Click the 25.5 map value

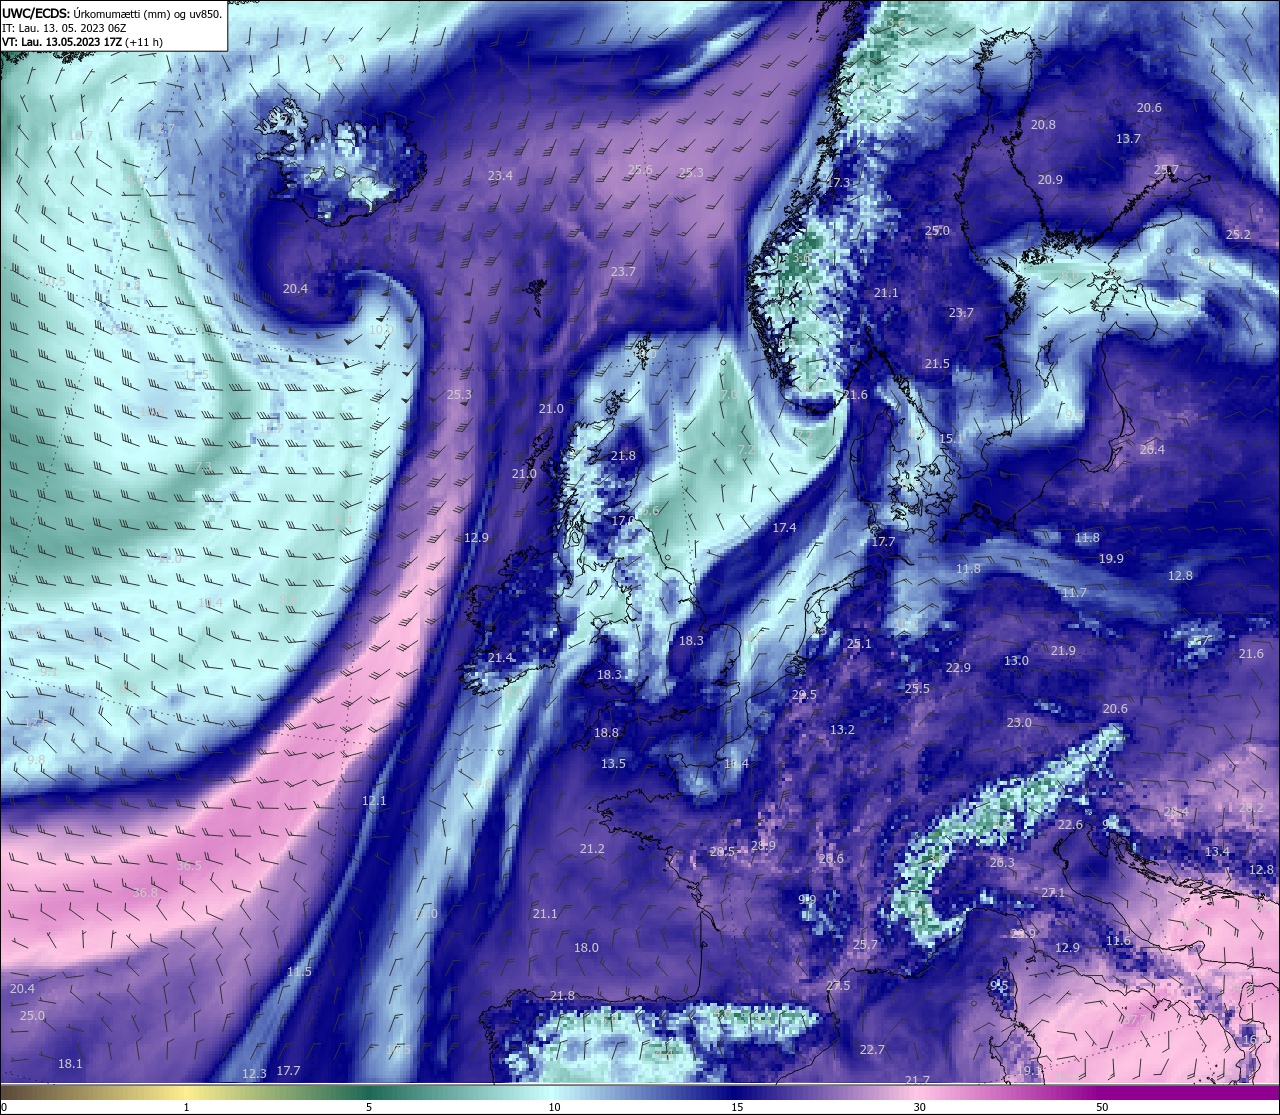[x=917, y=689]
